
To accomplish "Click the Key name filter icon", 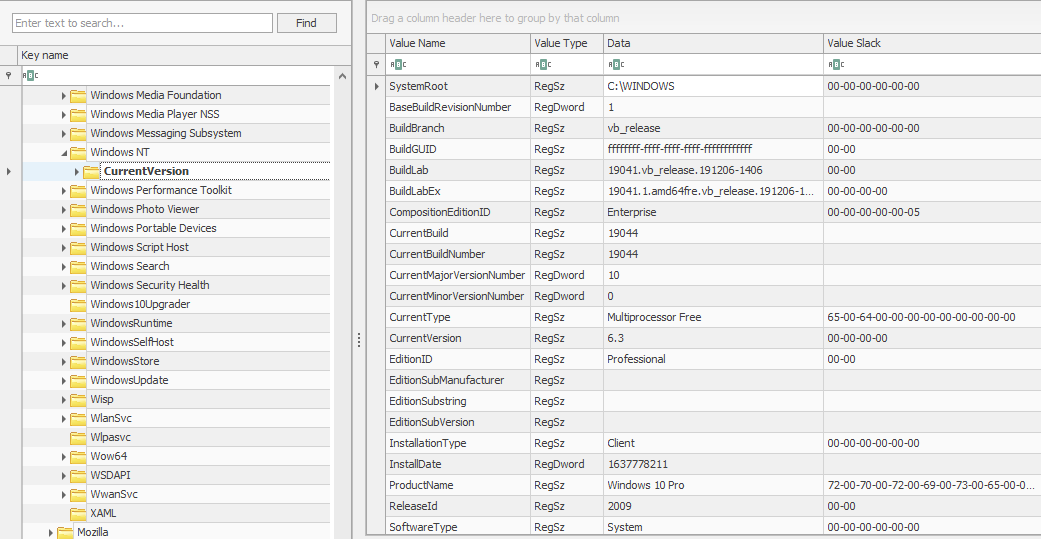I will click(29, 75).
